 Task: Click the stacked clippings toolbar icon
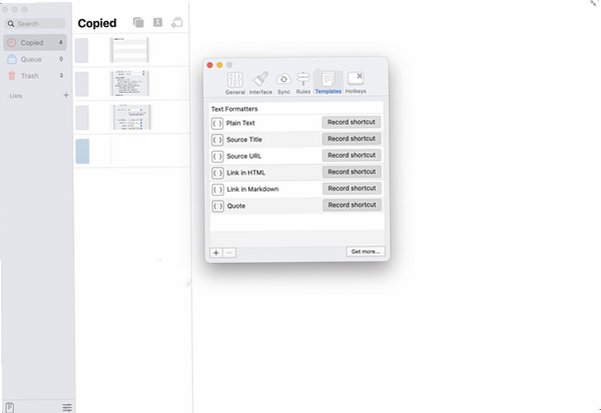pos(138,23)
